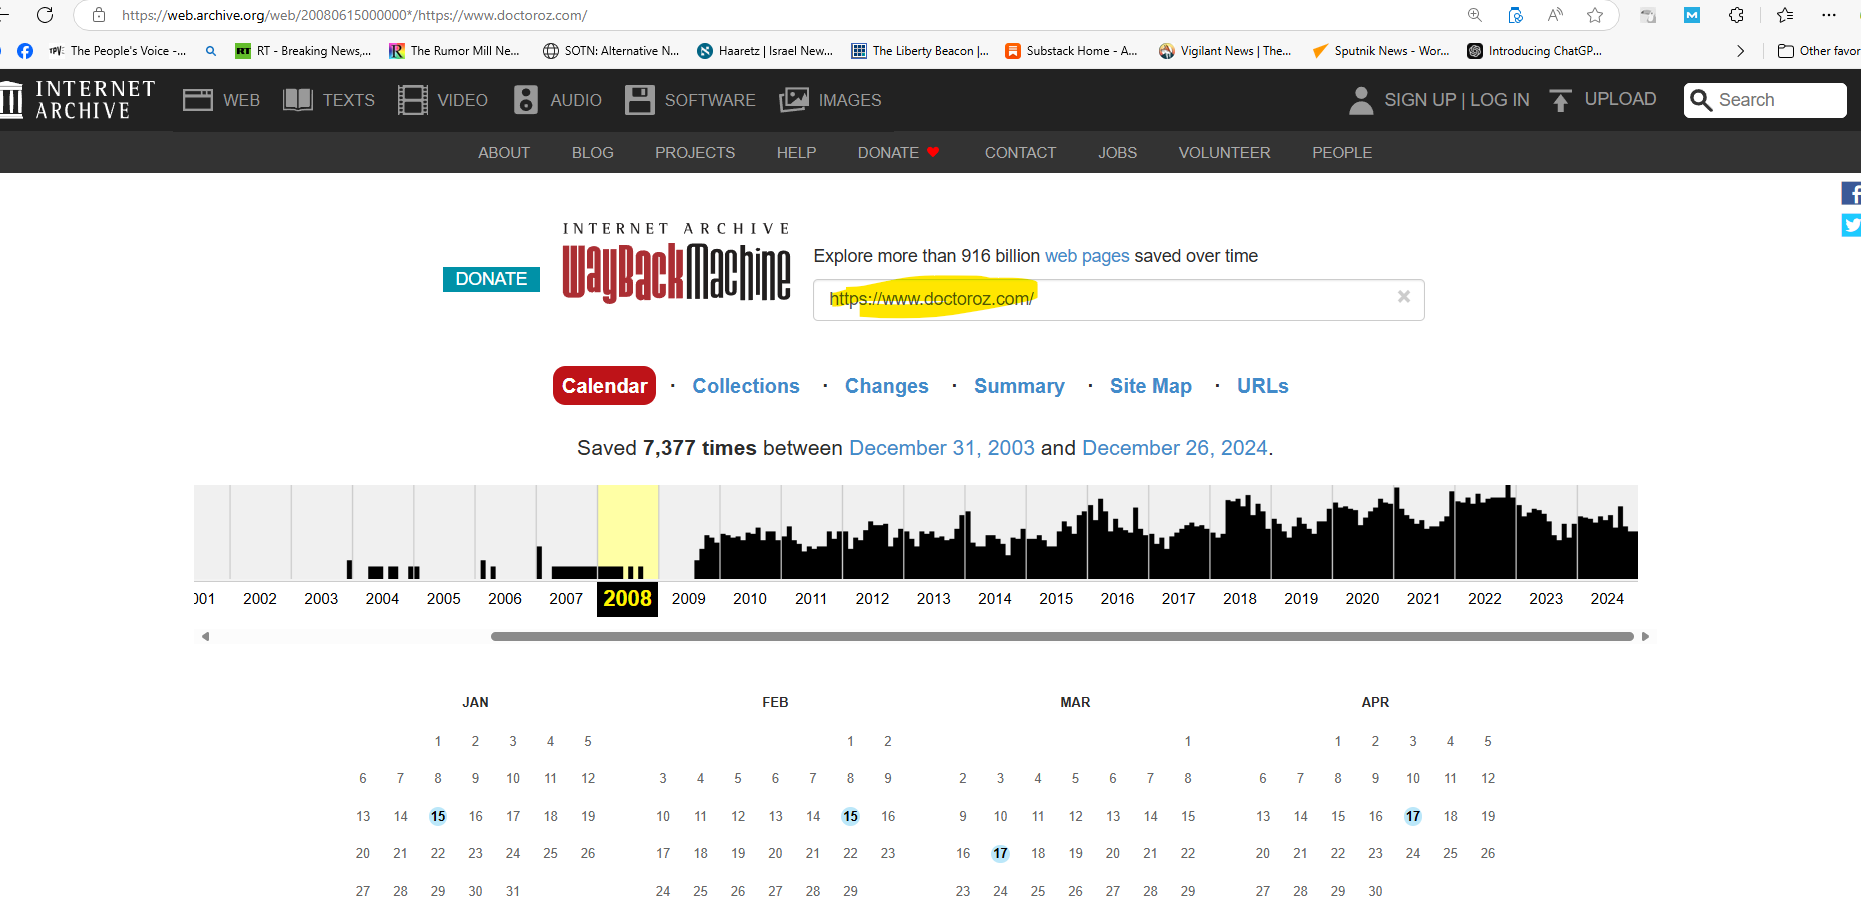Open Haaretz Israel News bookmark

[x=765, y=51]
